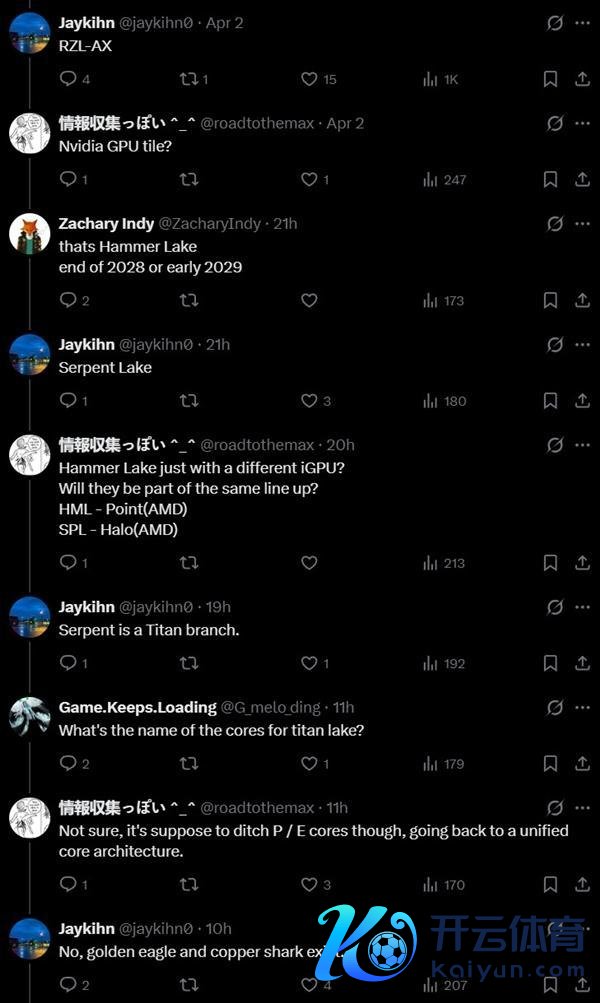
Task: Open more options on Nvidia GPU tile tweet
Action: (582, 123)
